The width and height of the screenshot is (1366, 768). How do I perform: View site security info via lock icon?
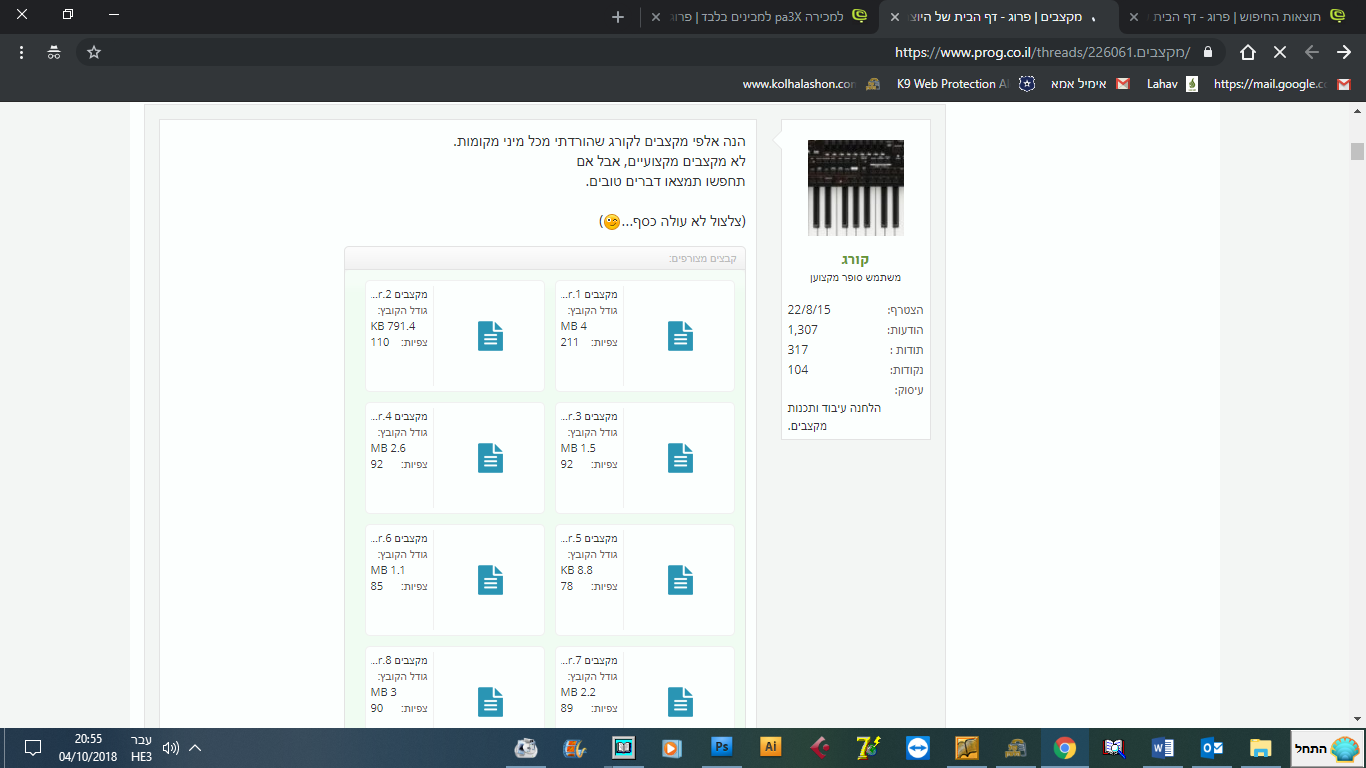click(x=1208, y=52)
